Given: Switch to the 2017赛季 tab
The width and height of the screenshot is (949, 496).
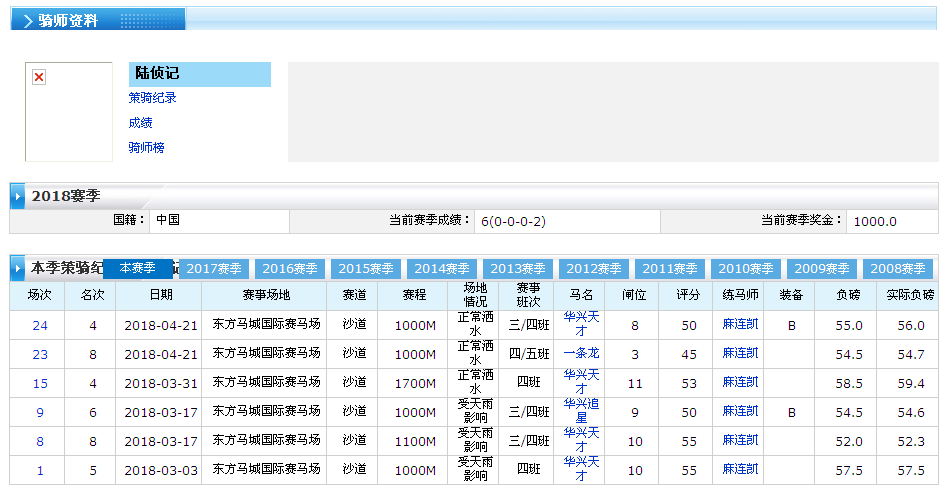Looking at the screenshot, I should coord(216,269).
